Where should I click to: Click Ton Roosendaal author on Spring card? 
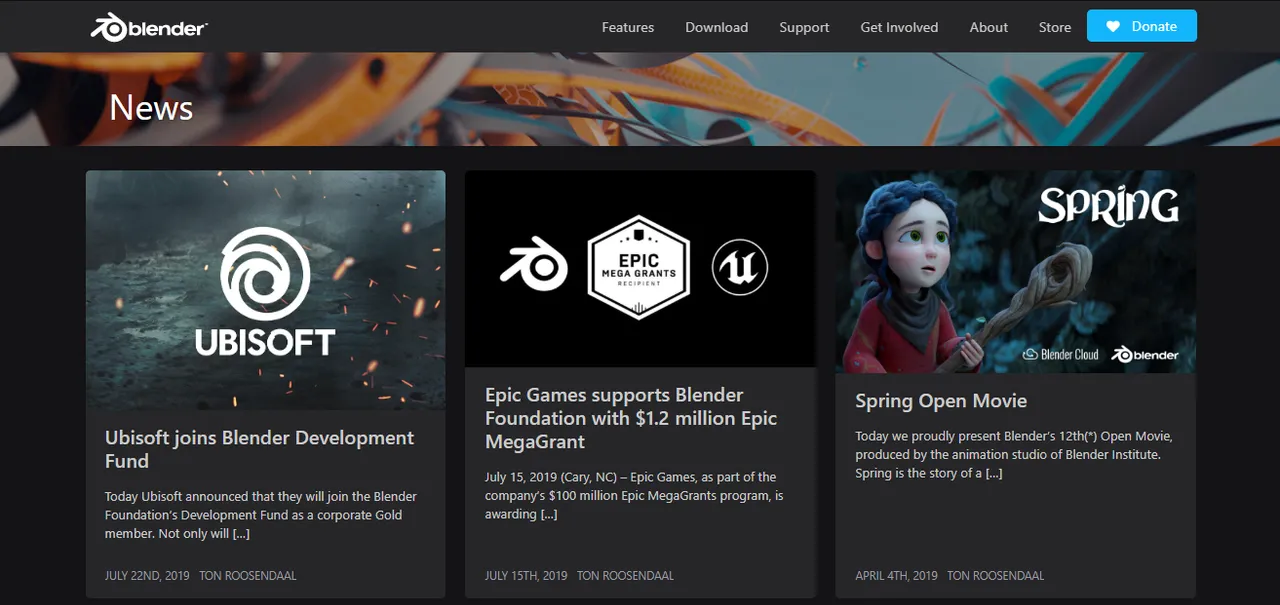[996, 576]
